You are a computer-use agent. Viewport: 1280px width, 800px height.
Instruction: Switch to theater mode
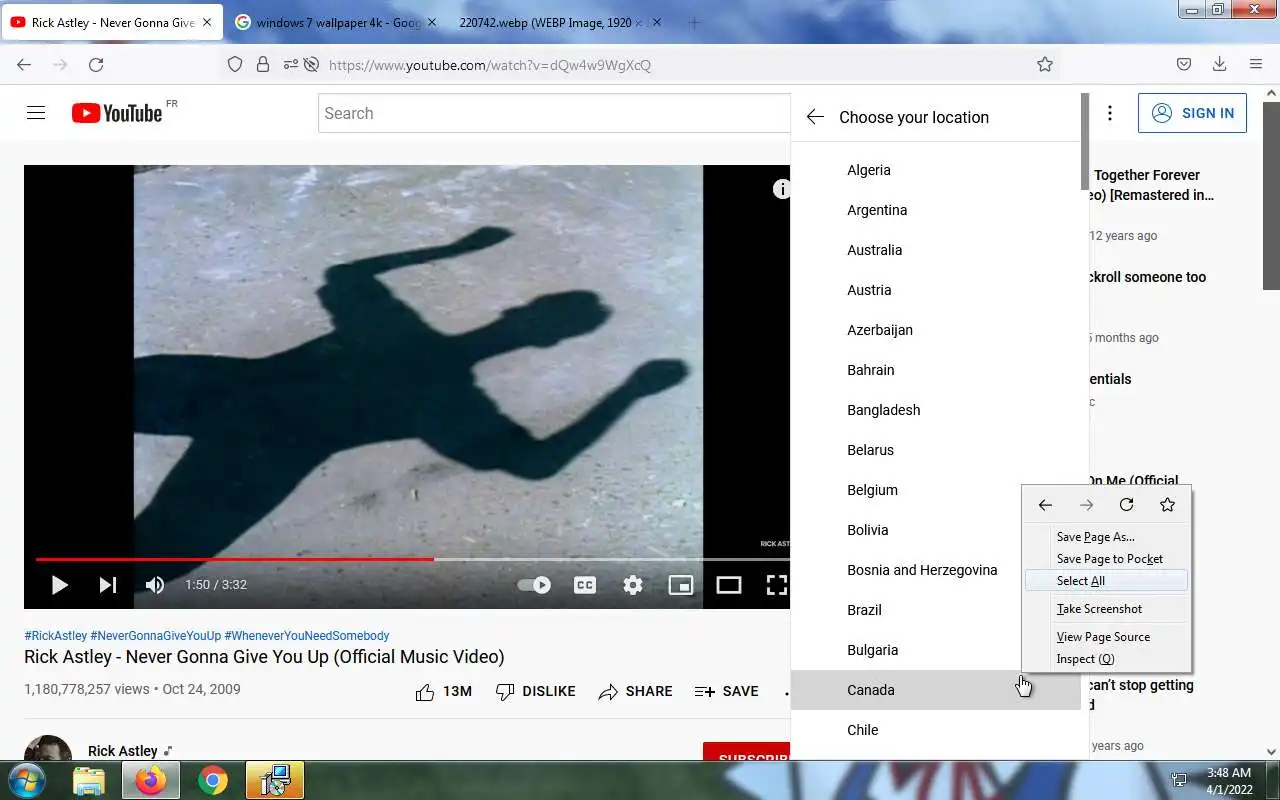coord(729,585)
